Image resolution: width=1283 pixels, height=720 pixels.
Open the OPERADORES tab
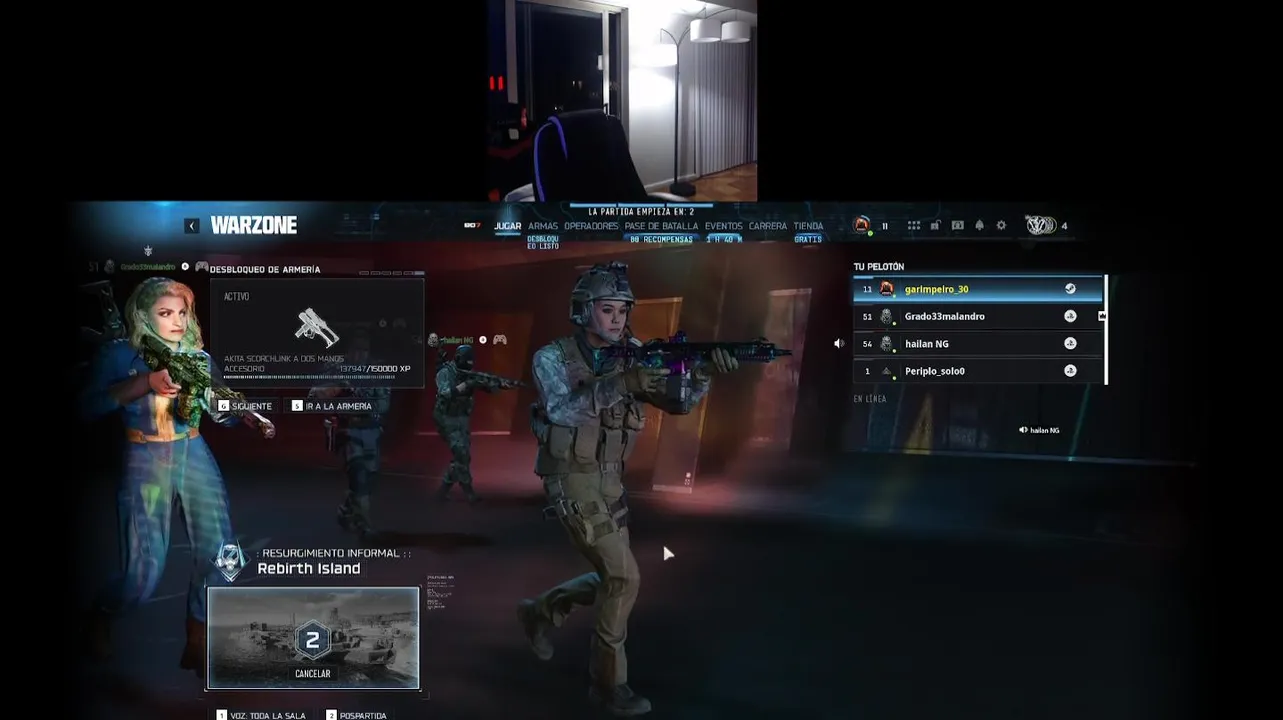pyautogui.click(x=591, y=226)
